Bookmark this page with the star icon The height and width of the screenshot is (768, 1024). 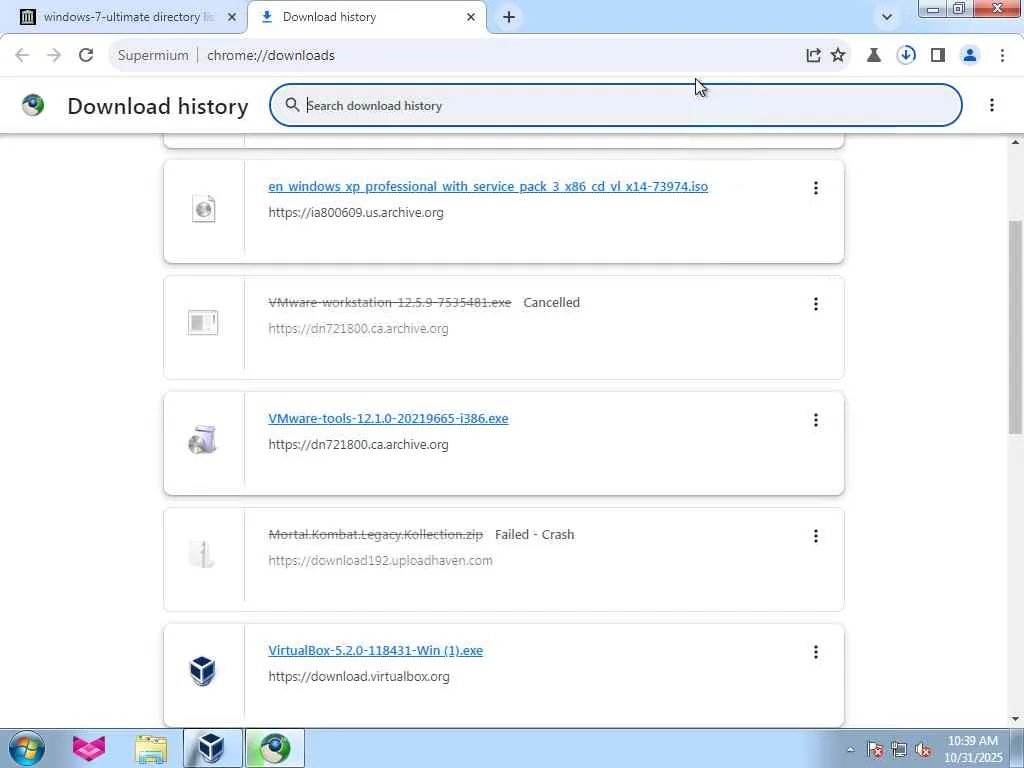838,56
